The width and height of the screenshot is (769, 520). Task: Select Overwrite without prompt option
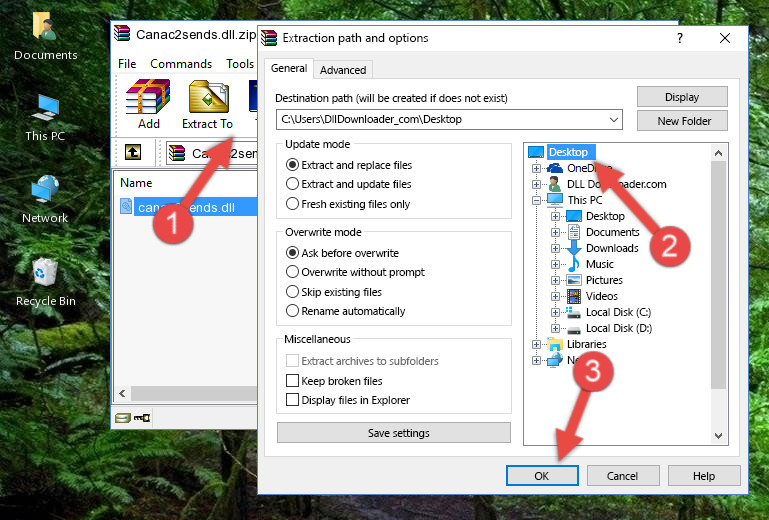[292, 272]
